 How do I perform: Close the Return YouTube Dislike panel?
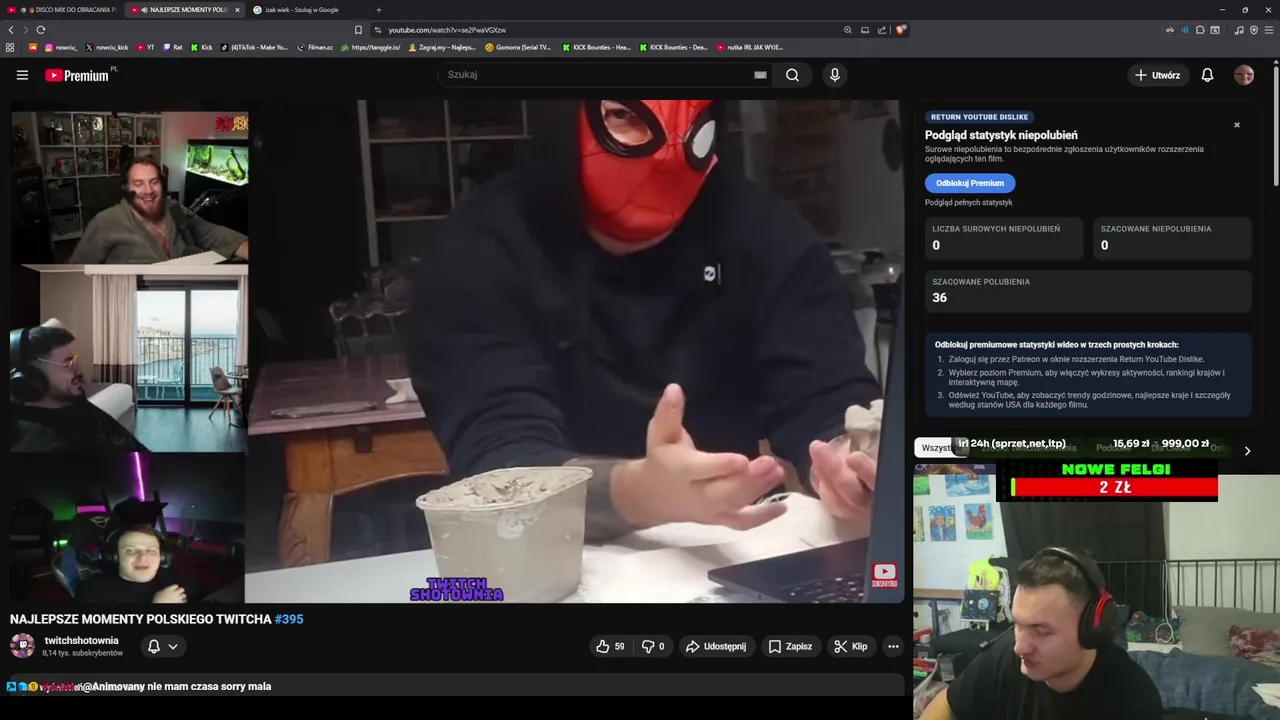pos(1237,125)
